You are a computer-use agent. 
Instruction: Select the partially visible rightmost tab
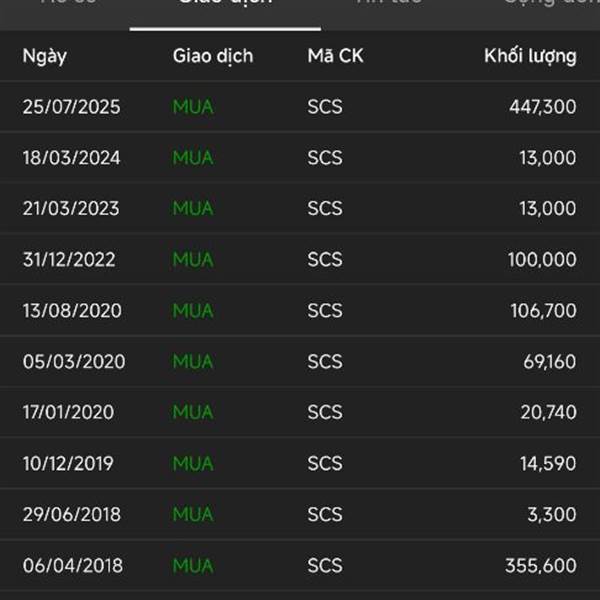[552, 3]
